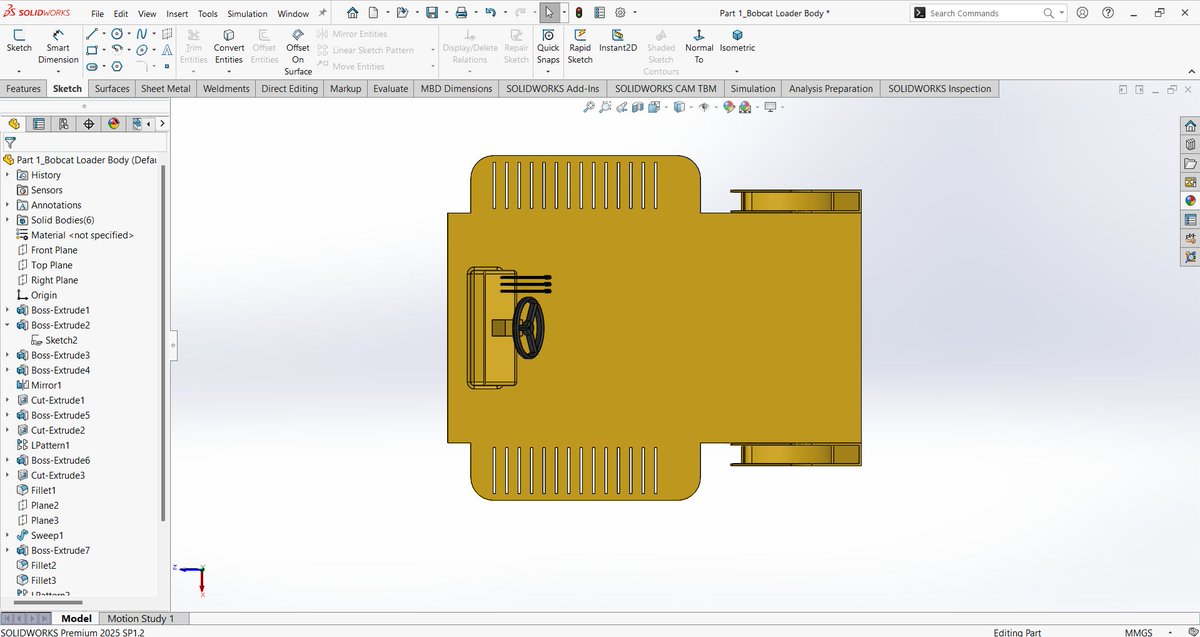Select the Circle sketch tool

(117, 34)
